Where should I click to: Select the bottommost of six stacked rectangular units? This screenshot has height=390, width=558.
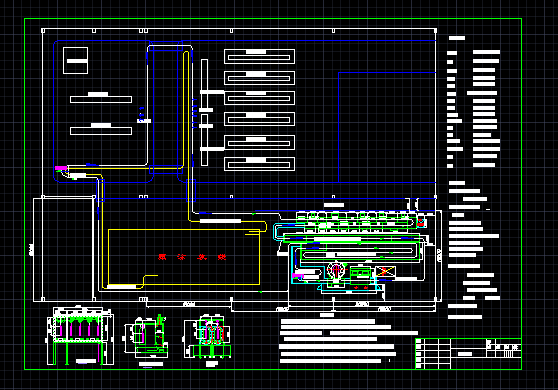tap(259, 164)
